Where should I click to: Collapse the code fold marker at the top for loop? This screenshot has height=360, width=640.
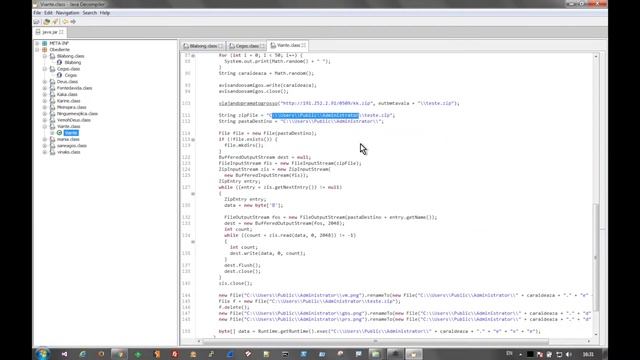point(193,56)
